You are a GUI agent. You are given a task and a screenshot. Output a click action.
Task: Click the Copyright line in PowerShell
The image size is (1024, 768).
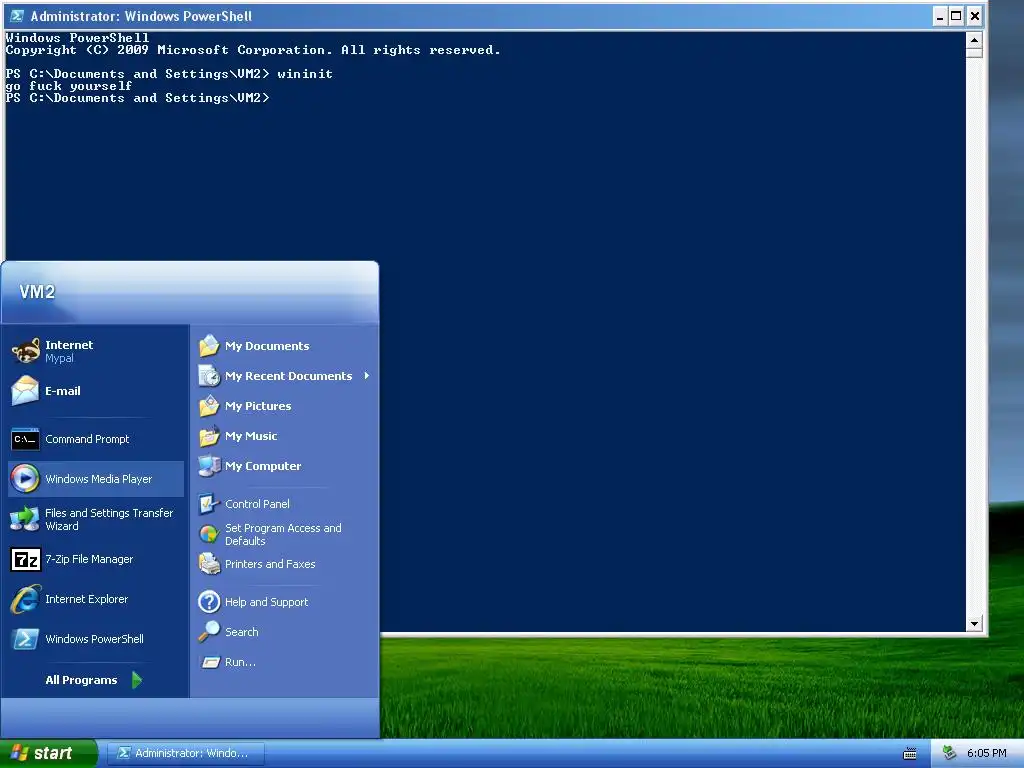click(x=253, y=50)
